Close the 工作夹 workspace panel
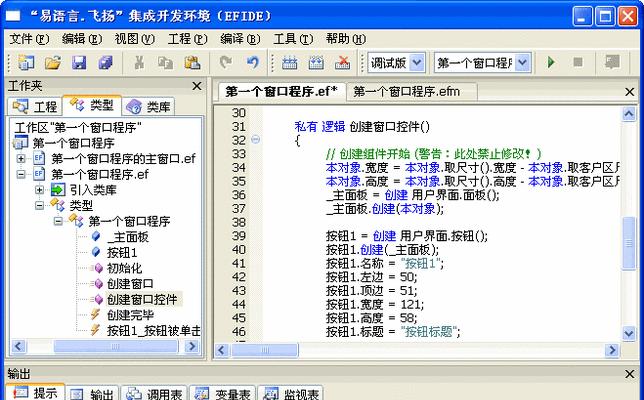Screen dimensions: 644x400 (x=197, y=86)
